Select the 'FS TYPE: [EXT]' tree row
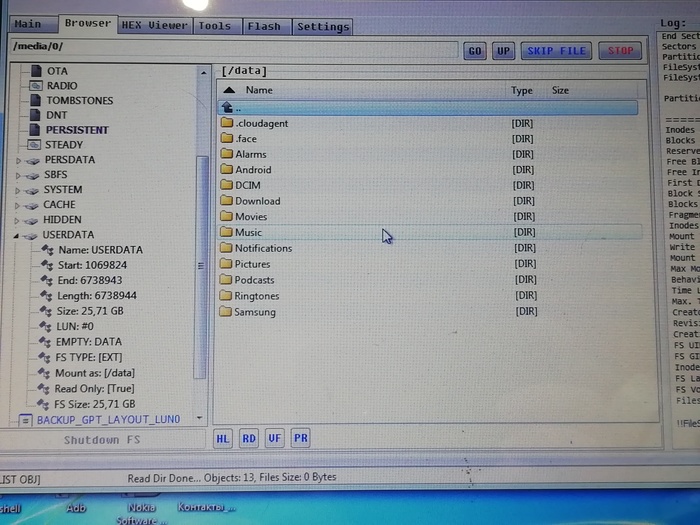 [88, 358]
